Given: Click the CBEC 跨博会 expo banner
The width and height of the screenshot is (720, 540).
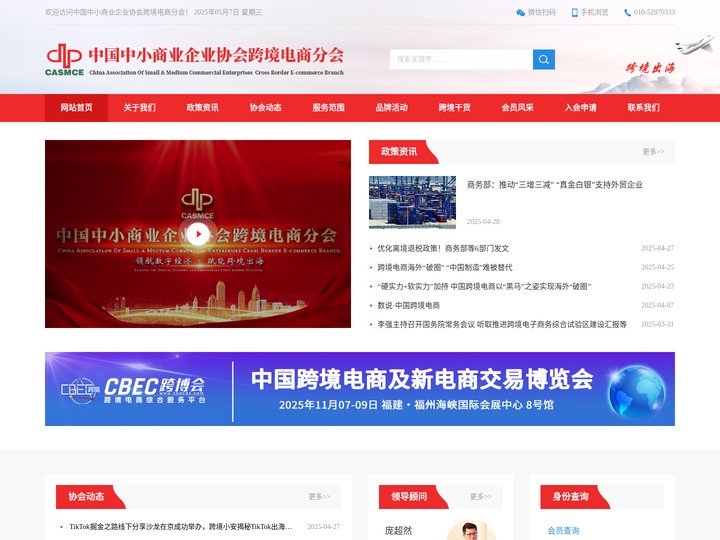Looking at the screenshot, I should pos(360,389).
